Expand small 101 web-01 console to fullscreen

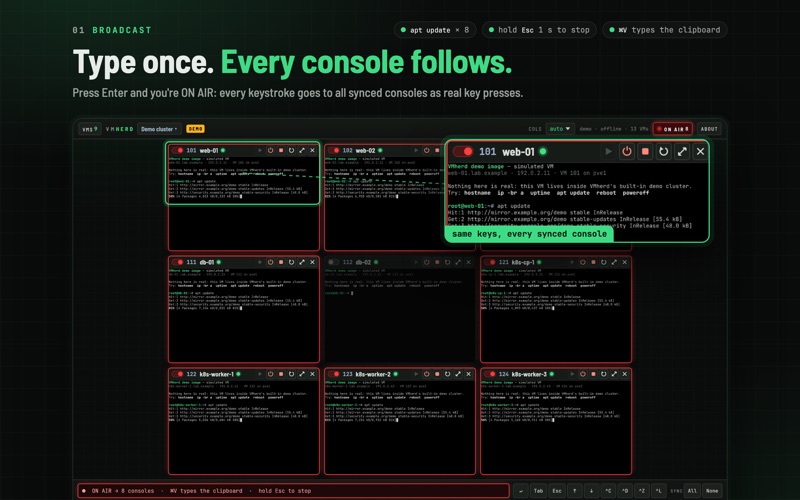302,151
